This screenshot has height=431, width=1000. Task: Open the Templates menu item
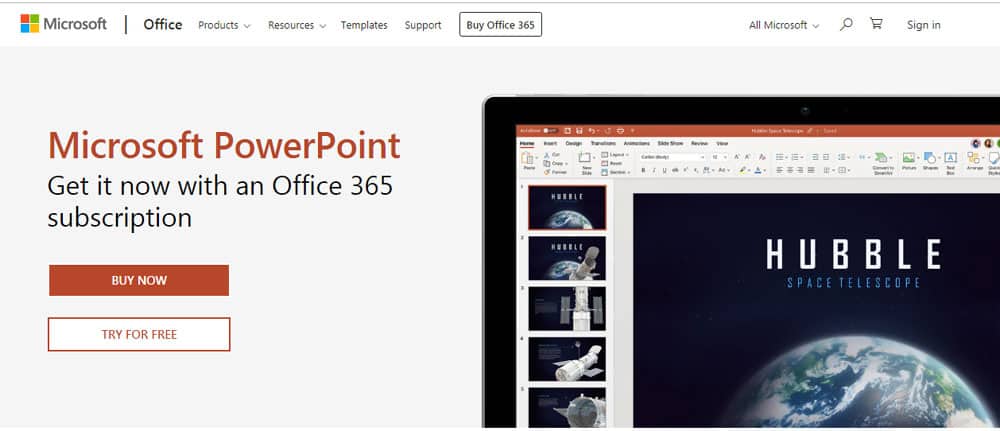364,25
